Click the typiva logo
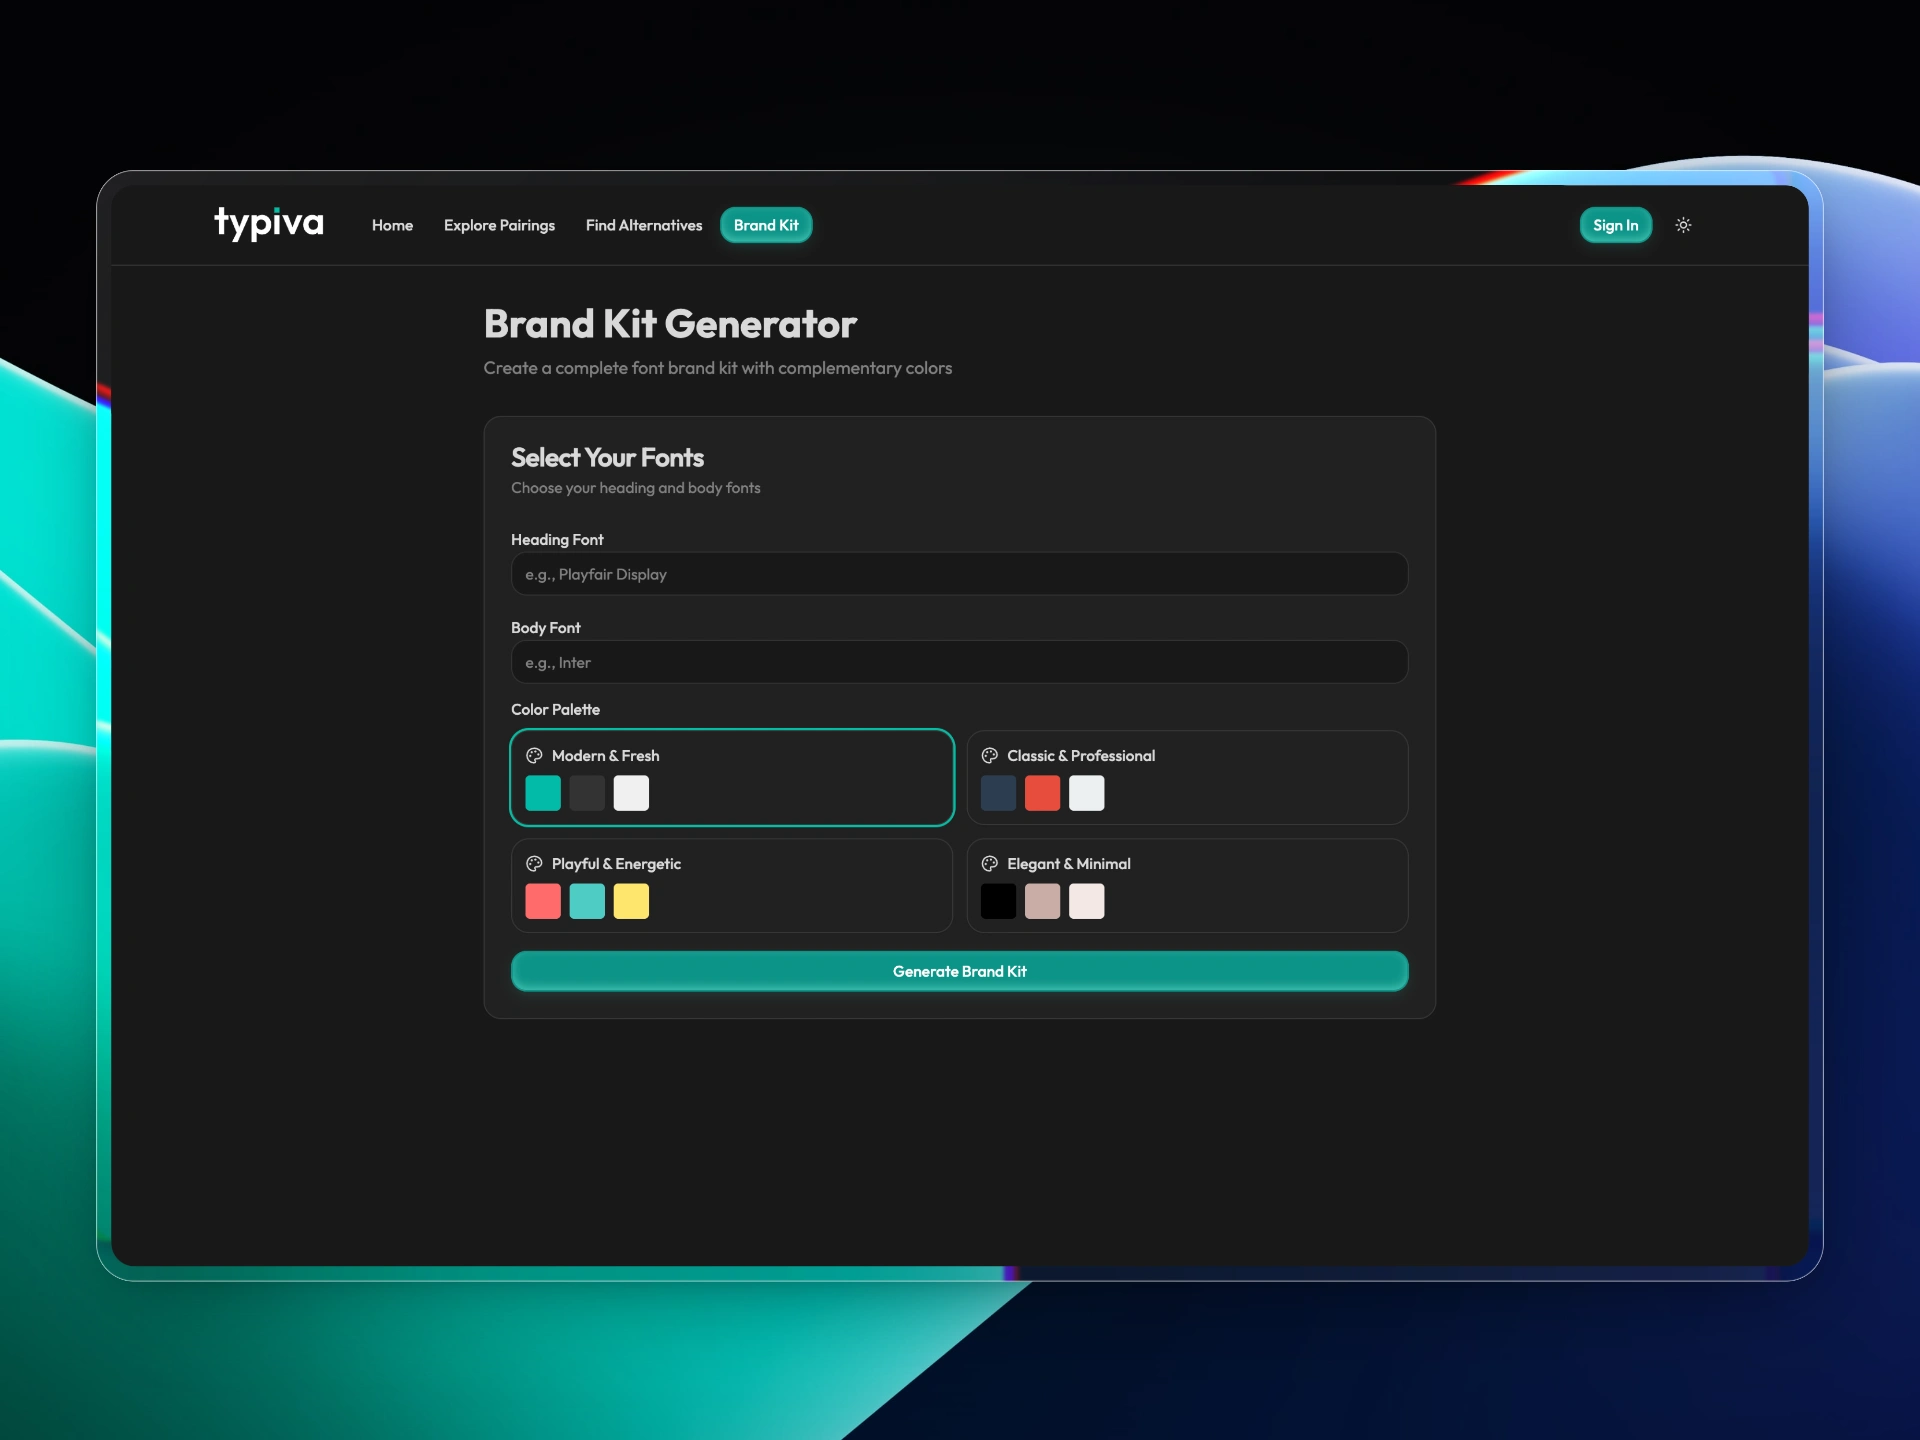Viewport: 1920px width, 1440px height. tap(268, 224)
